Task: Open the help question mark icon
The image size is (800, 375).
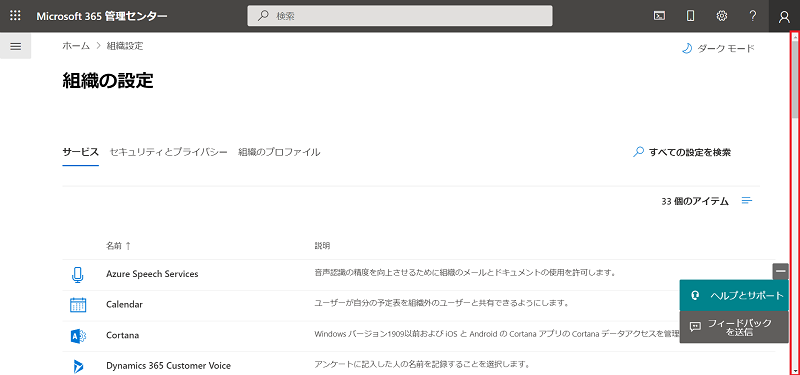Action: (753, 16)
